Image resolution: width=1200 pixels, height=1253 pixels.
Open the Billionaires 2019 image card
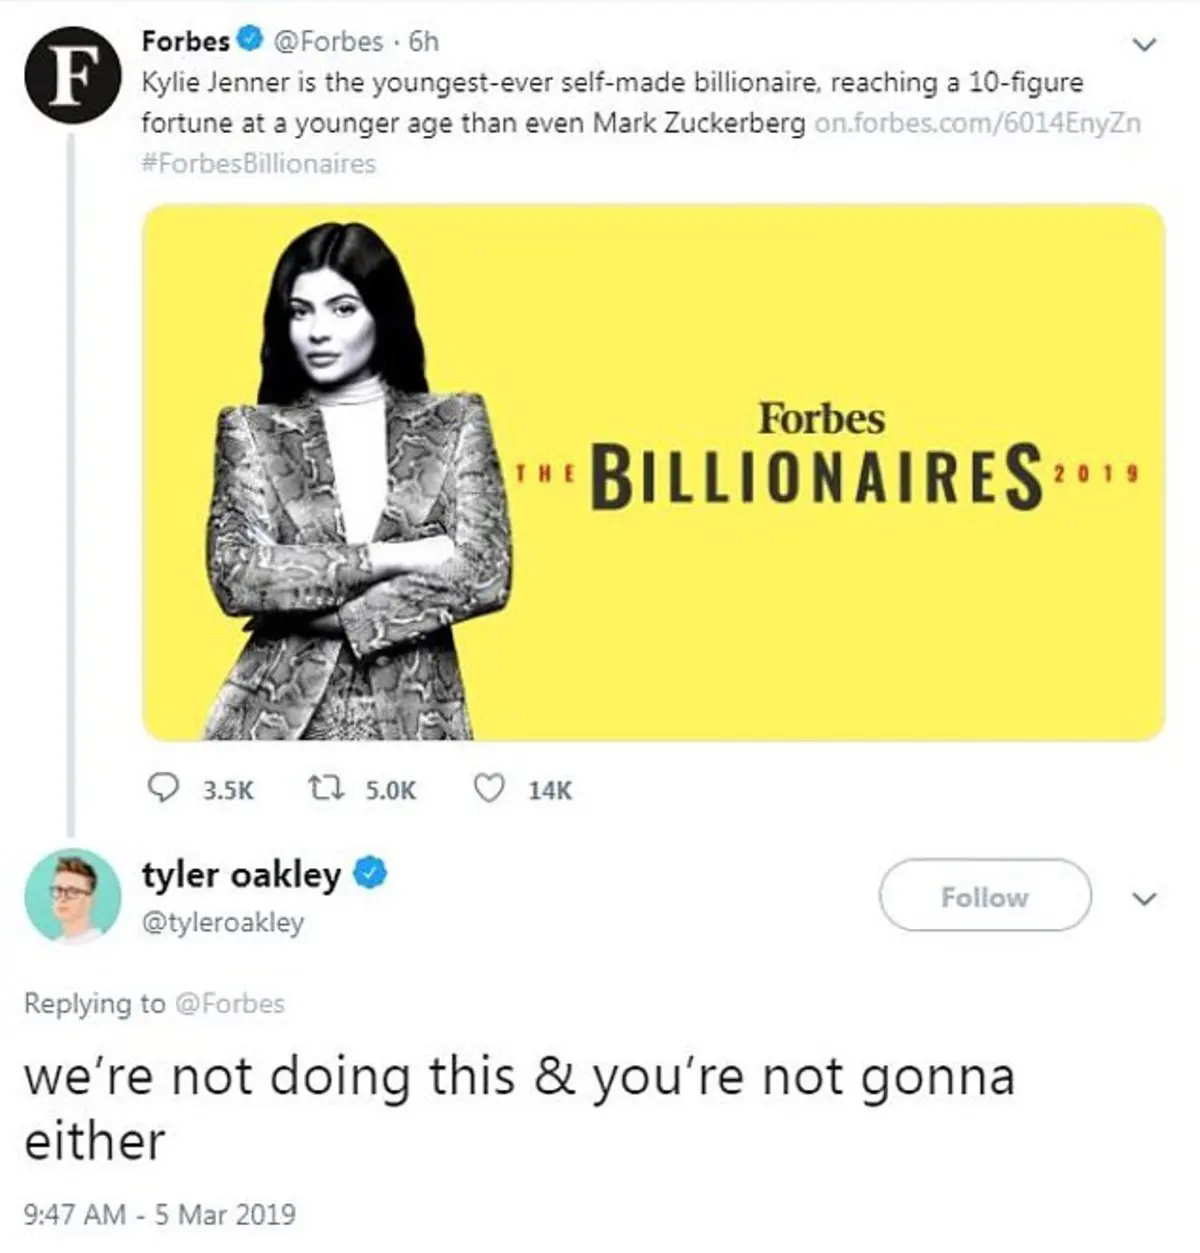654,472
